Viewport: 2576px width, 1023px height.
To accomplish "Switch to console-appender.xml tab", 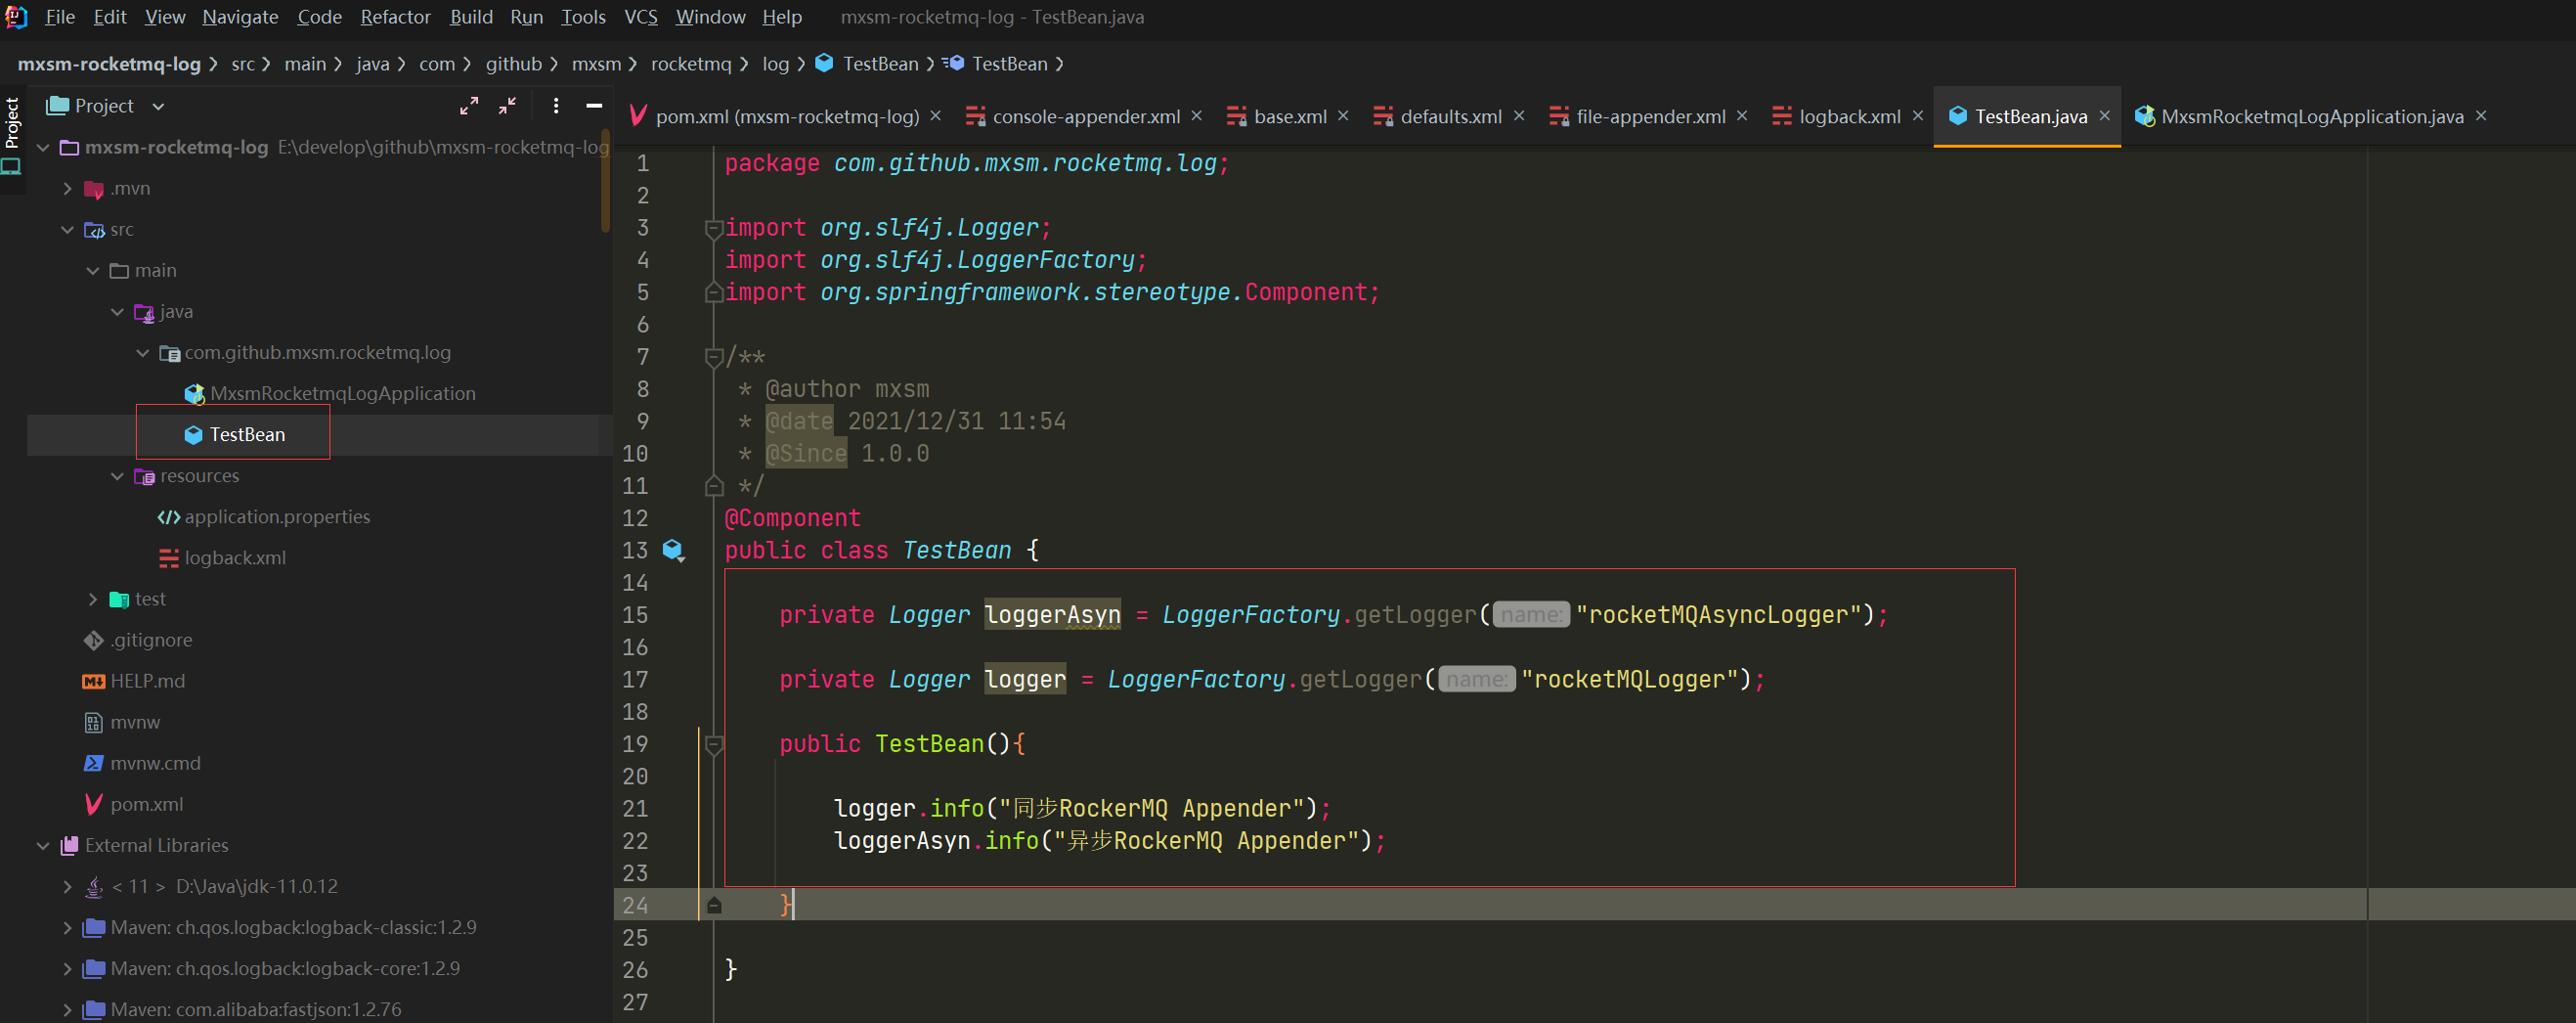I will click(x=1086, y=116).
